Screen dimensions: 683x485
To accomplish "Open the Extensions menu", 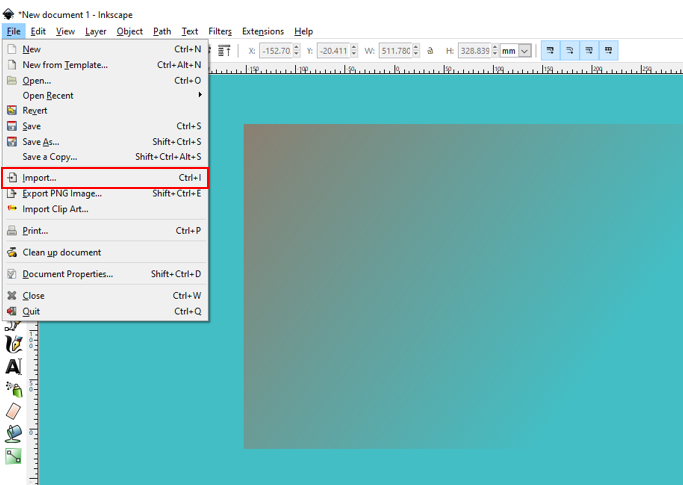I will [x=263, y=31].
